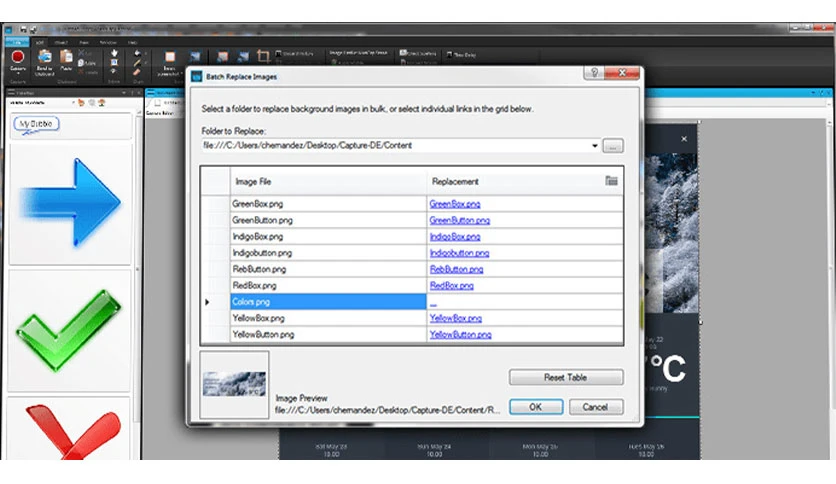Open the Folder to Replace dropdown
Screen dimensions: 836x484
pos(594,146)
